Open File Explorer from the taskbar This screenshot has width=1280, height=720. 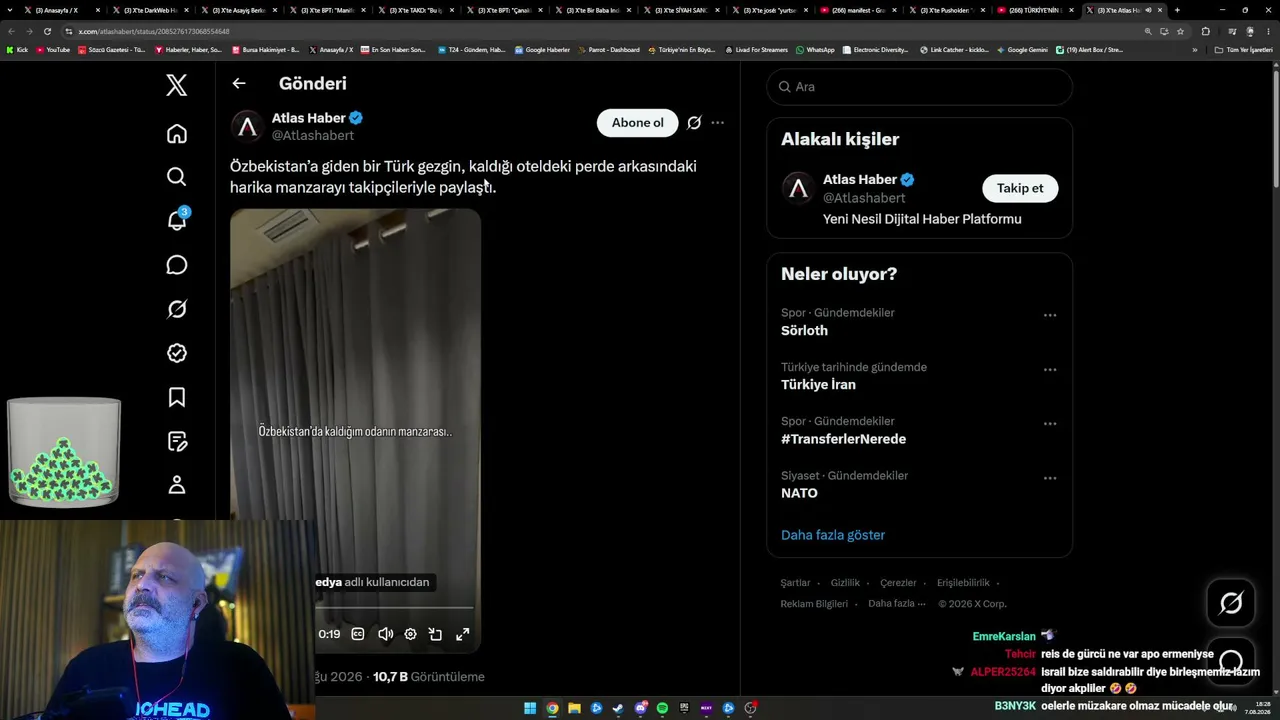pos(574,708)
